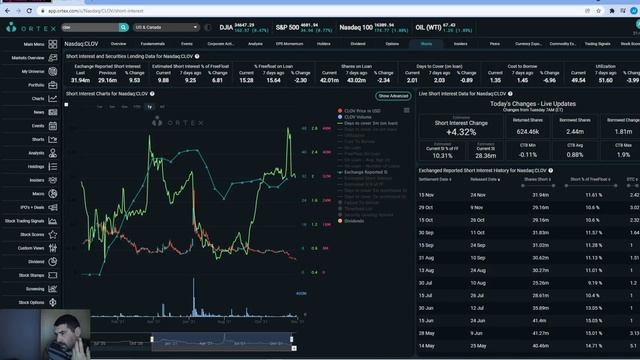Switch to the Options tab
Image resolution: width=640 pixels, height=360 pixels.
click(392, 44)
